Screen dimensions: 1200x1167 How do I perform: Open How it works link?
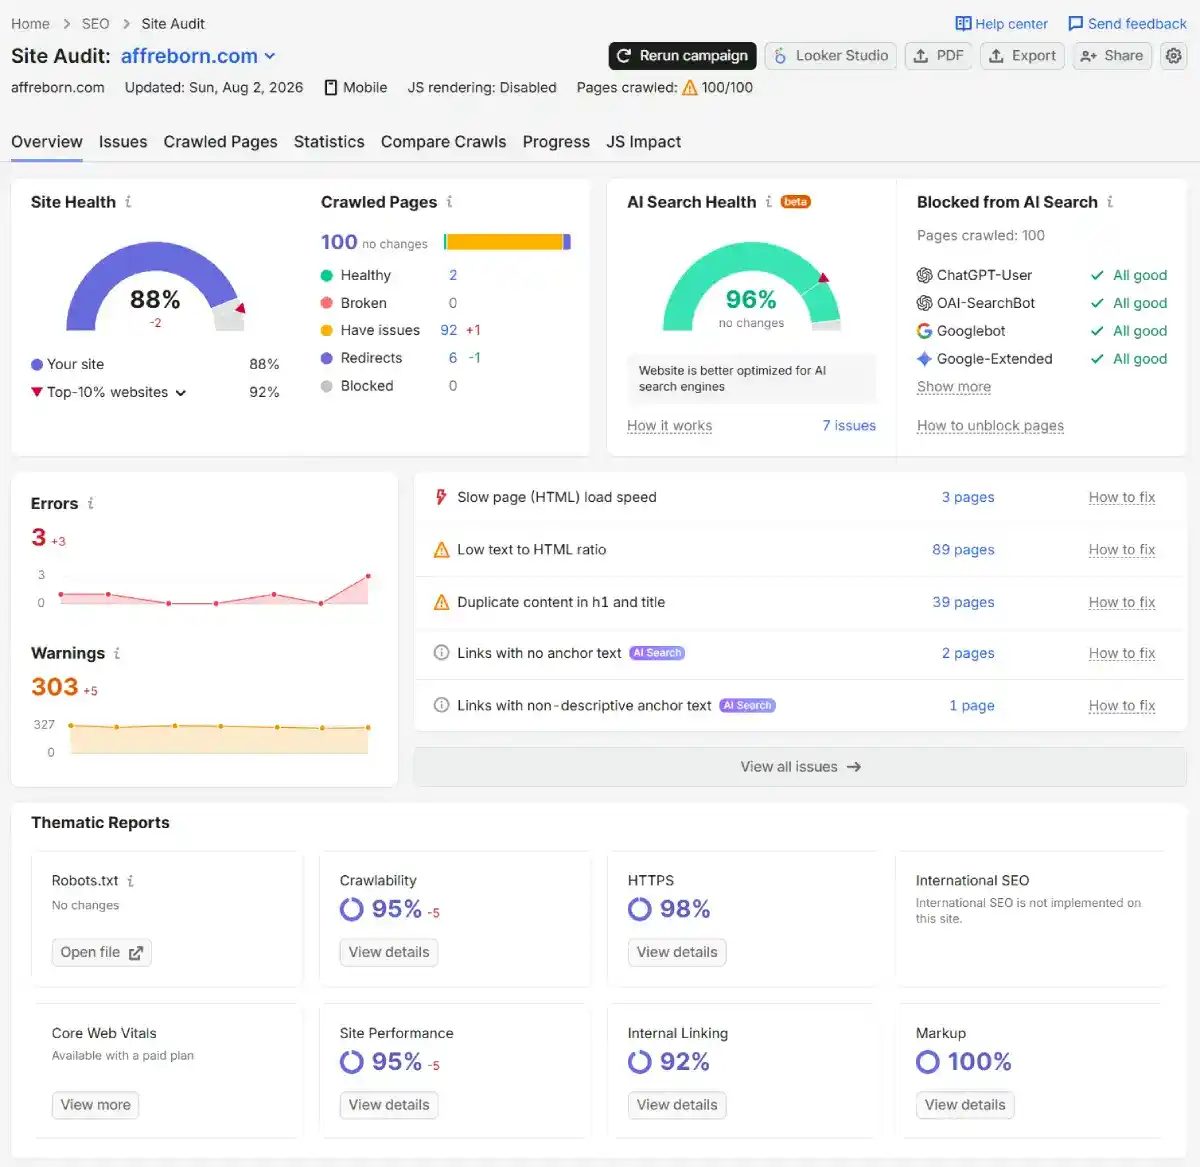tap(670, 426)
